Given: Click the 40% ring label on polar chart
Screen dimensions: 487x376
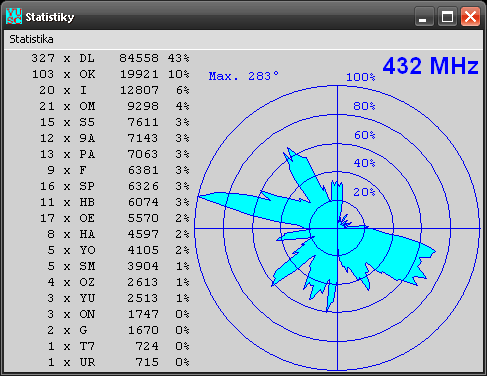Looking at the screenshot, I should coord(364,163).
